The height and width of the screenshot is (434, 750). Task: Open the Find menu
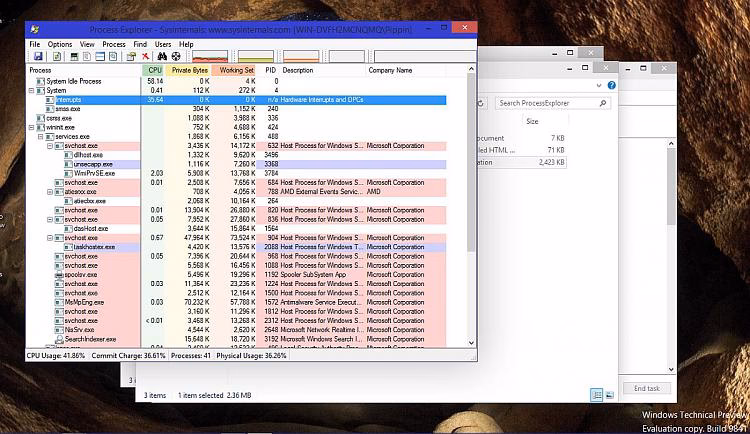(x=140, y=44)
